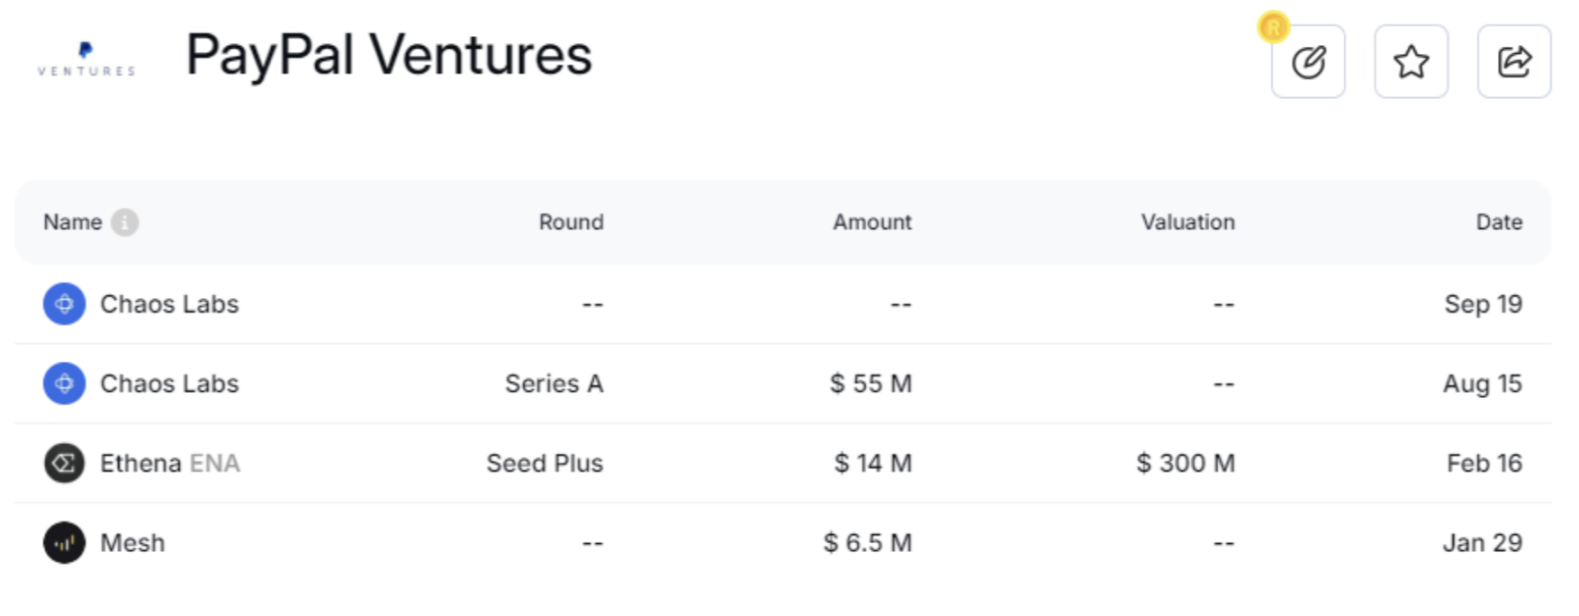1579x616 pixels.
Task: Click the Chaos Labs logo in Sep 19 row
Action: click(x=64, y=304)
